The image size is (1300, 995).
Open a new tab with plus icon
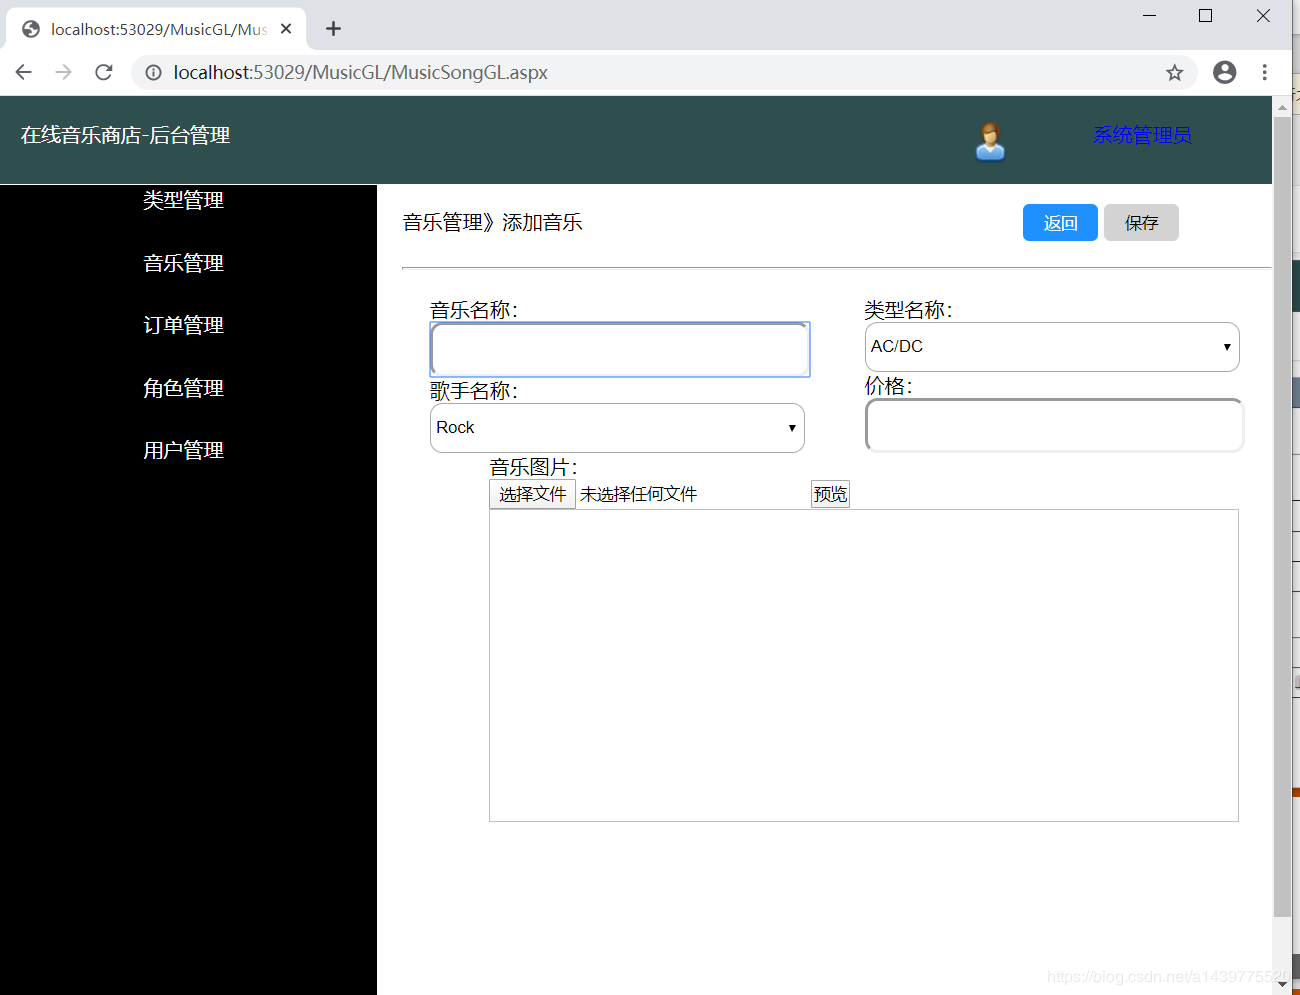[334, 29]
